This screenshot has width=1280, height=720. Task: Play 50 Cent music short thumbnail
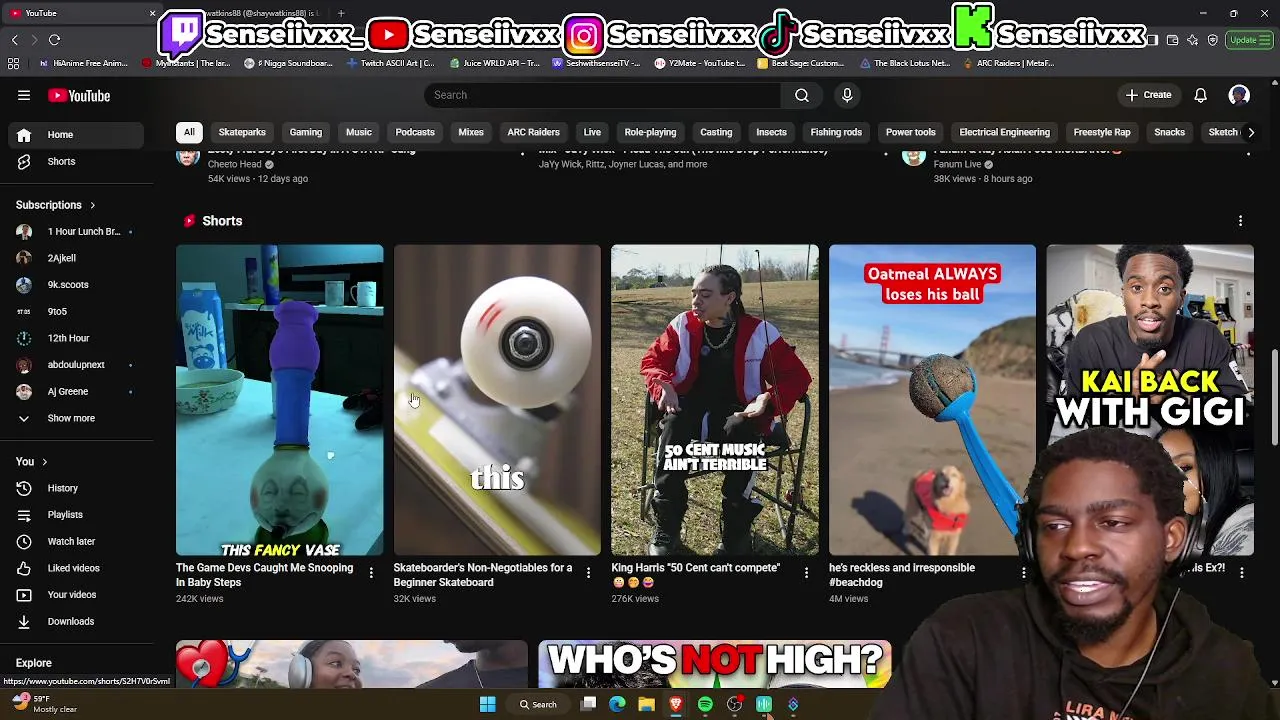pos(714,400)
